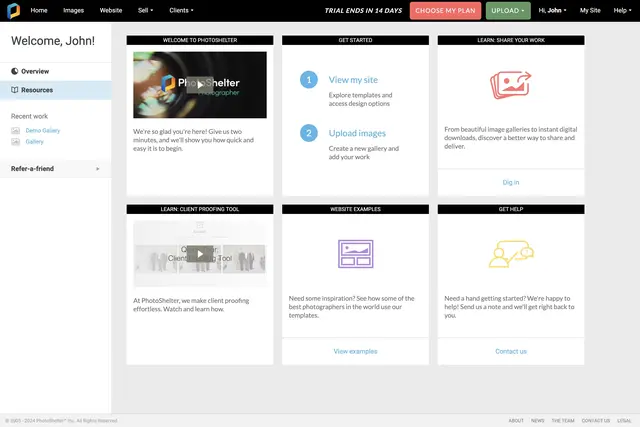Go to the Images section
This screenshot has width=640, height=427.
tap(73, 11)
